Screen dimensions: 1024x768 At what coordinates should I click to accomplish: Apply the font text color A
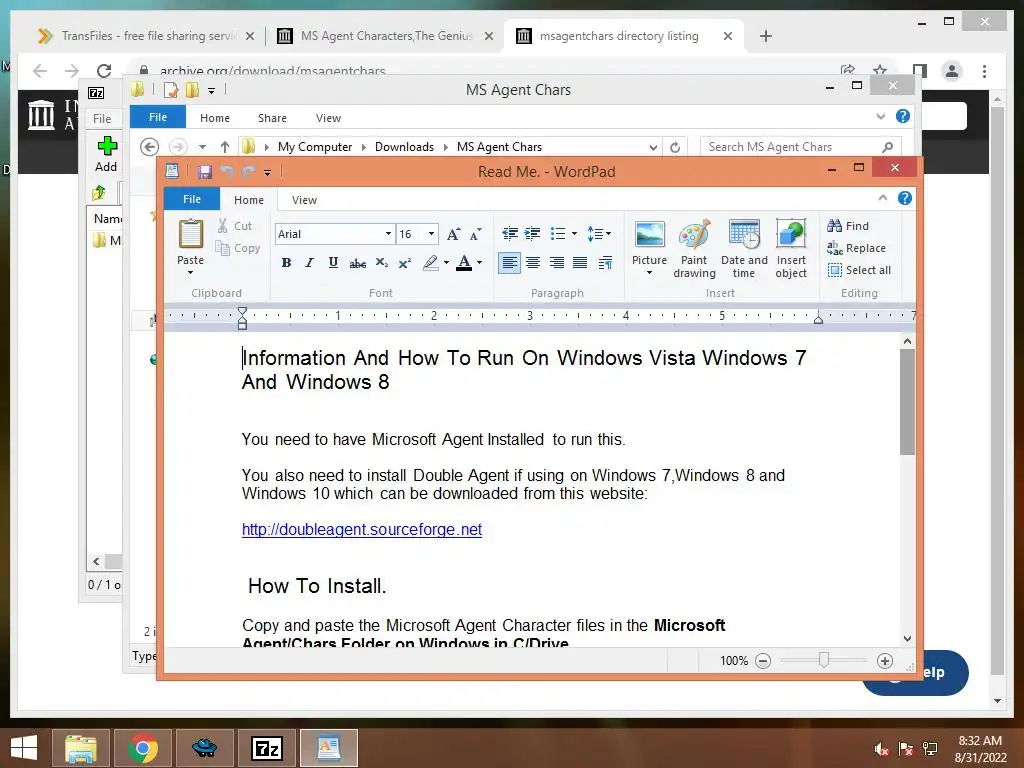coord(464,263)
